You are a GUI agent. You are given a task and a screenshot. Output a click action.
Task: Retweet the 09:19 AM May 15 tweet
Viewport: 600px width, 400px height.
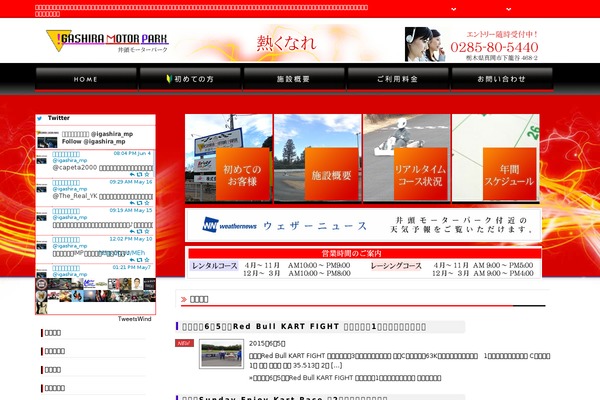(139, 232)
